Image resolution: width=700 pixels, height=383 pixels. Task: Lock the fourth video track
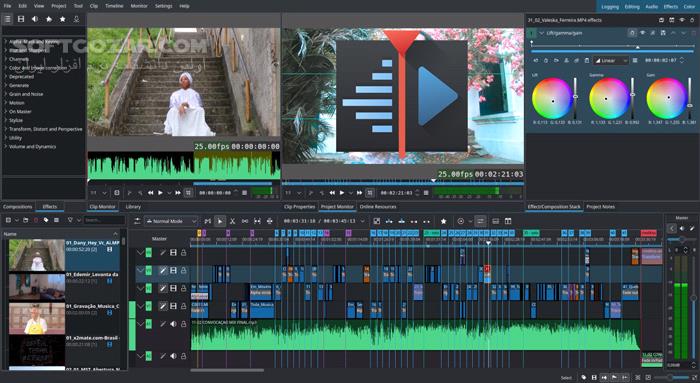(x=183, y=306)
